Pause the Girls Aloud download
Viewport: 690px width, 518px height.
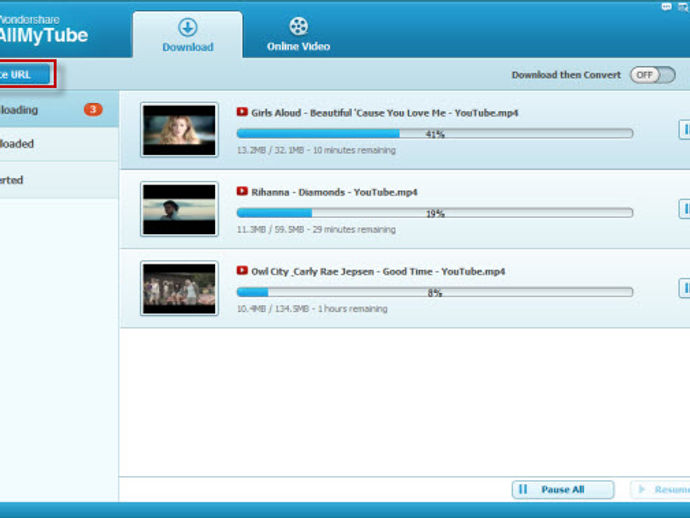(x=685, y=129)
